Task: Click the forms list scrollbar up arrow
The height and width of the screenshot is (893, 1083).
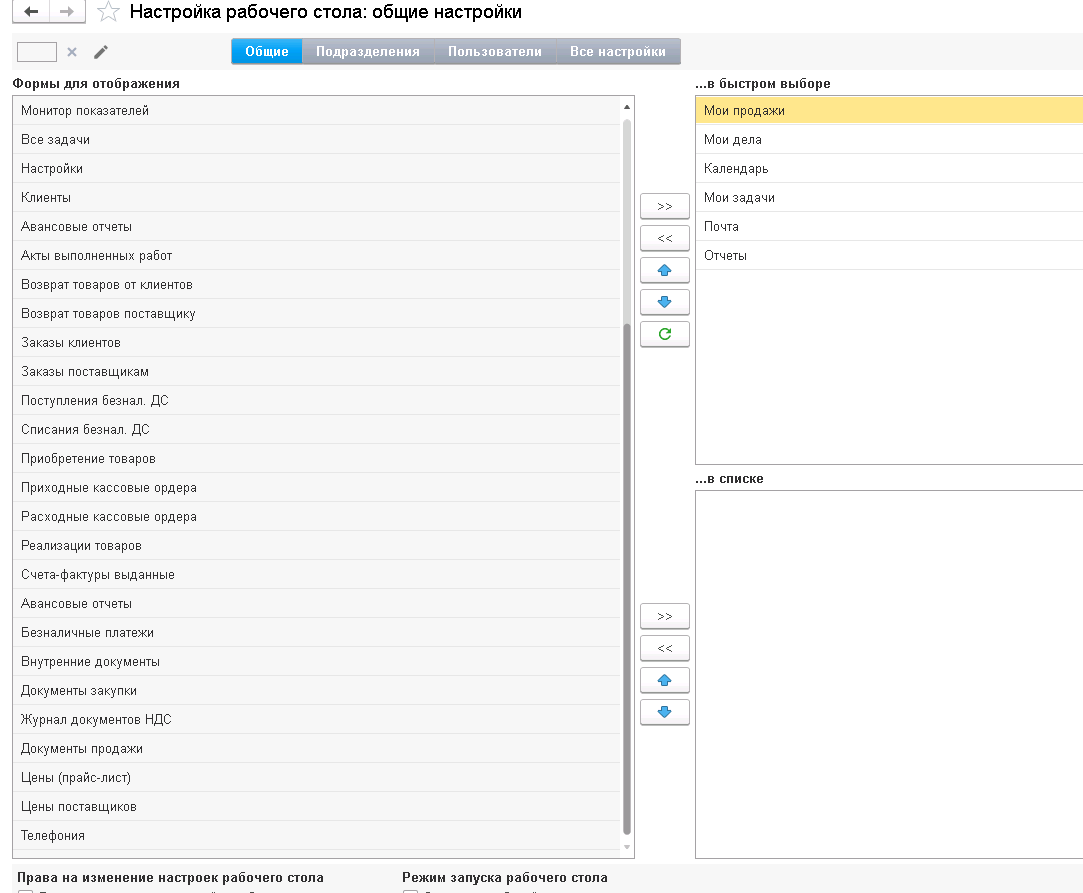Action: pos(627,107)
